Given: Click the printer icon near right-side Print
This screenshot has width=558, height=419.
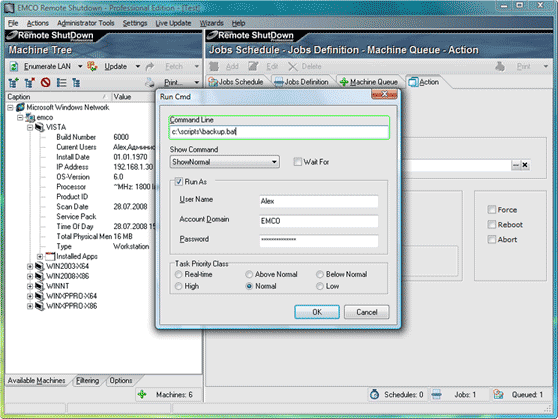Looking at the screenshot, I should [x=500, y=66].
